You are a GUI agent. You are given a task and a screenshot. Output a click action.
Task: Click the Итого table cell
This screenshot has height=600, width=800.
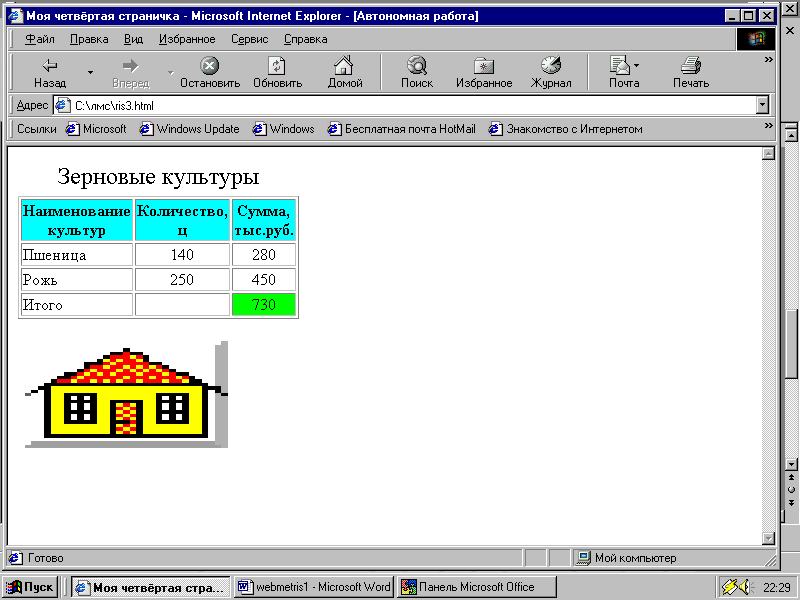pos(77,305)
